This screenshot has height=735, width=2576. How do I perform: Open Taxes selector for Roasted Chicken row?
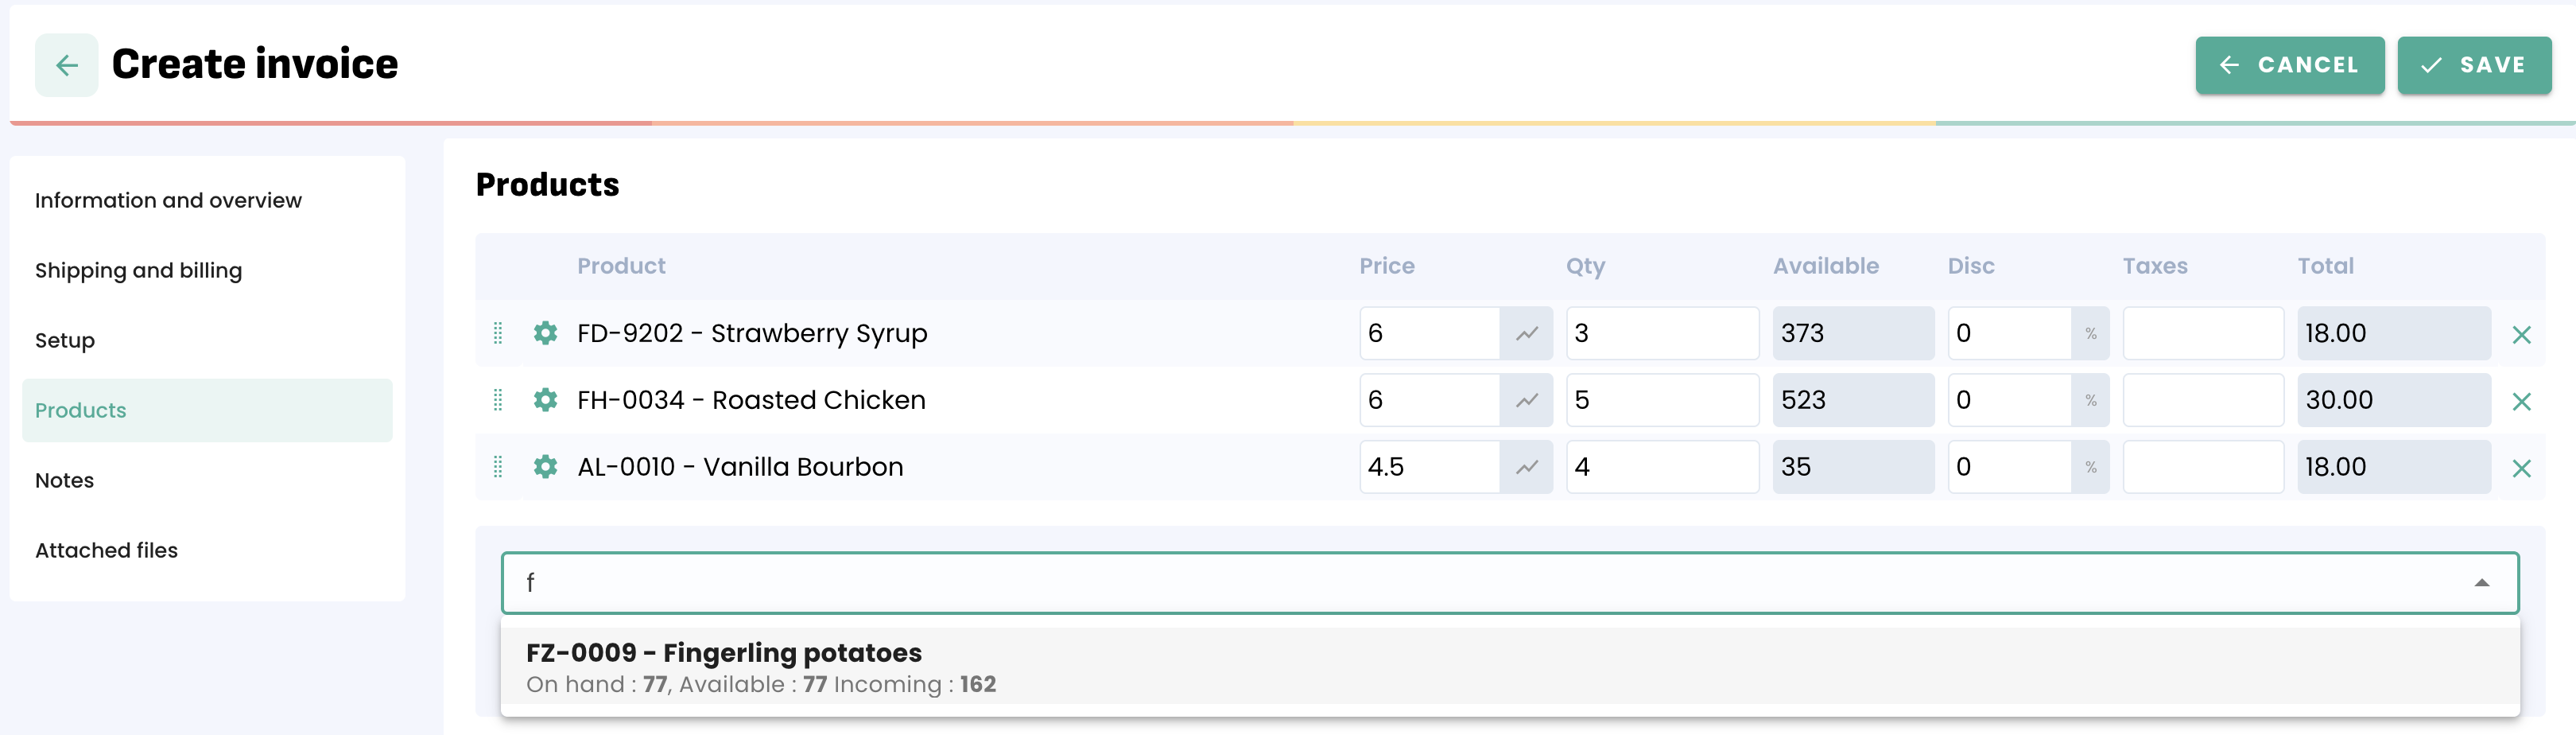[x=2203, y=400]
